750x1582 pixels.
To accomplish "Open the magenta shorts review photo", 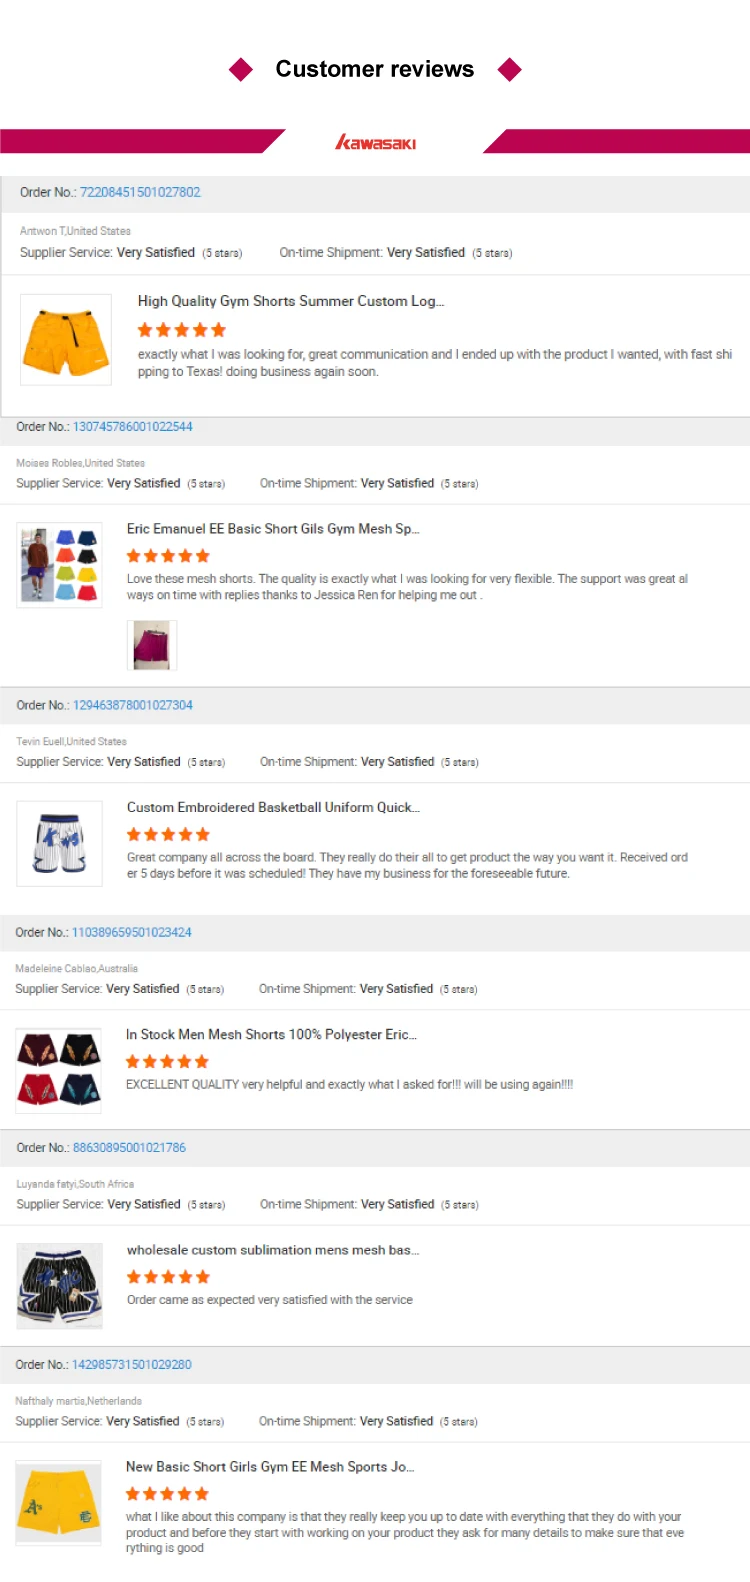I will [x=152, y=645].
